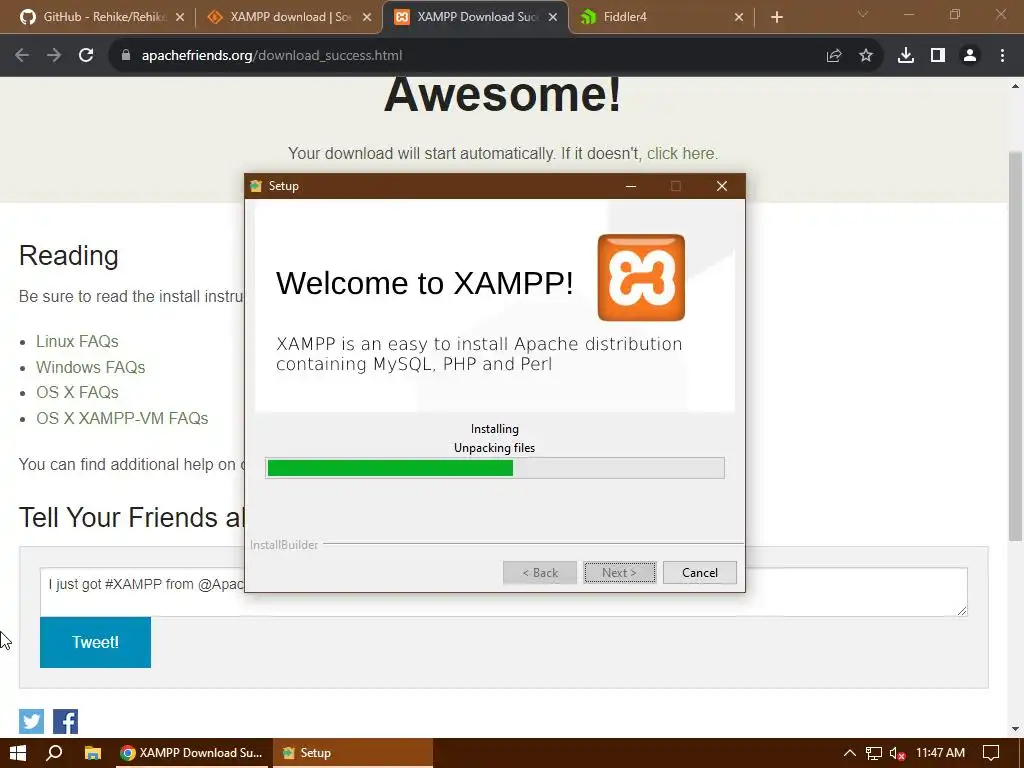
Task: Click the network tray icon
Action: (x=874, y=753)
